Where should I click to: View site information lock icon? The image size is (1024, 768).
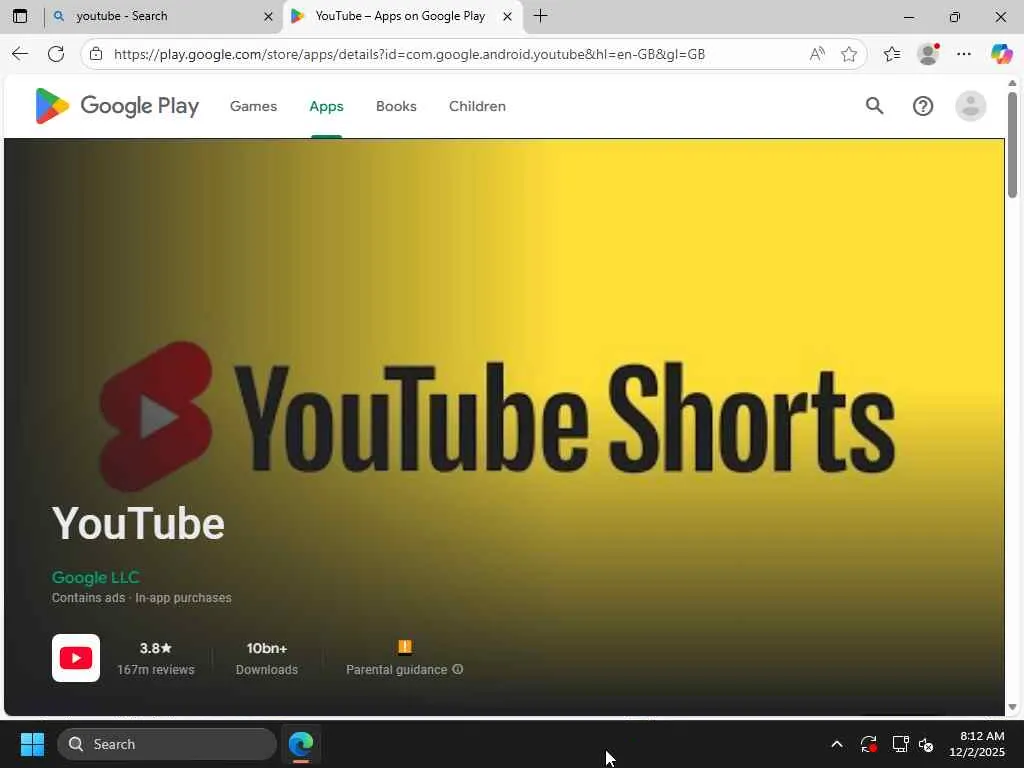96,54
